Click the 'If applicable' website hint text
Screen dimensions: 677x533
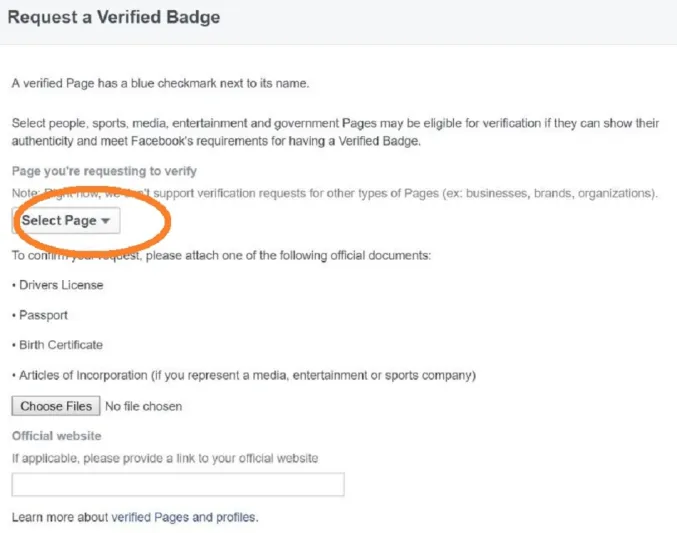click(x=165, y=458)
